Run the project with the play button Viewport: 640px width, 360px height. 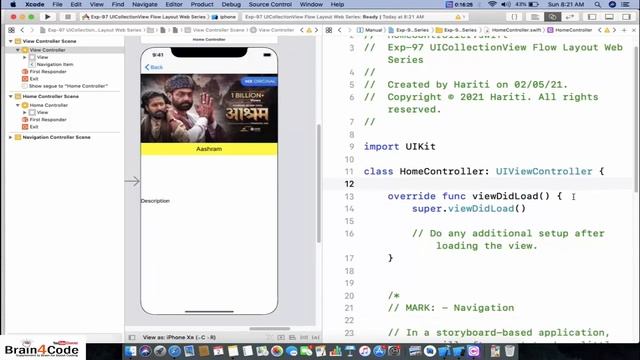(48, 17)
